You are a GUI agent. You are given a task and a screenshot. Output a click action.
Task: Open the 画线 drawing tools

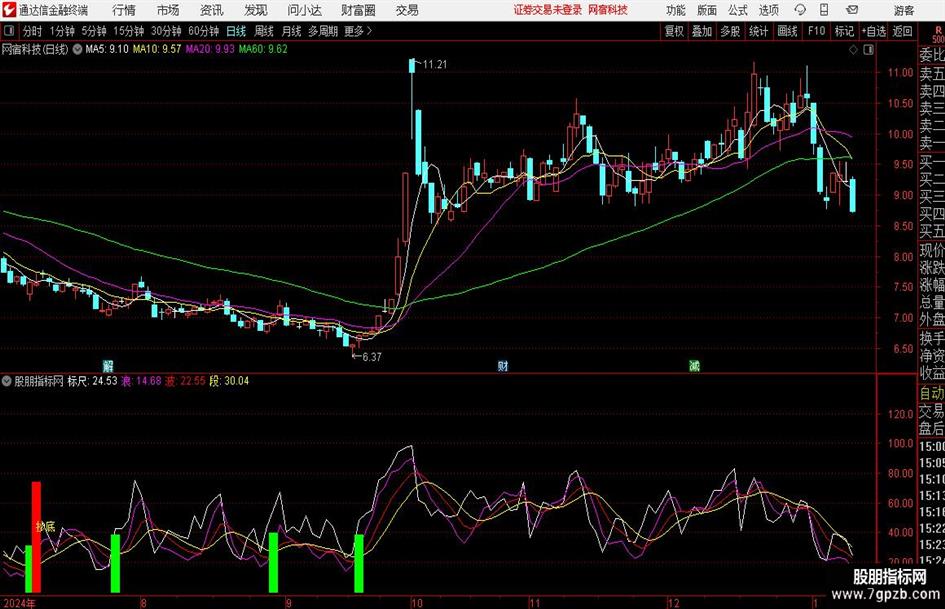tap(788, 31)
